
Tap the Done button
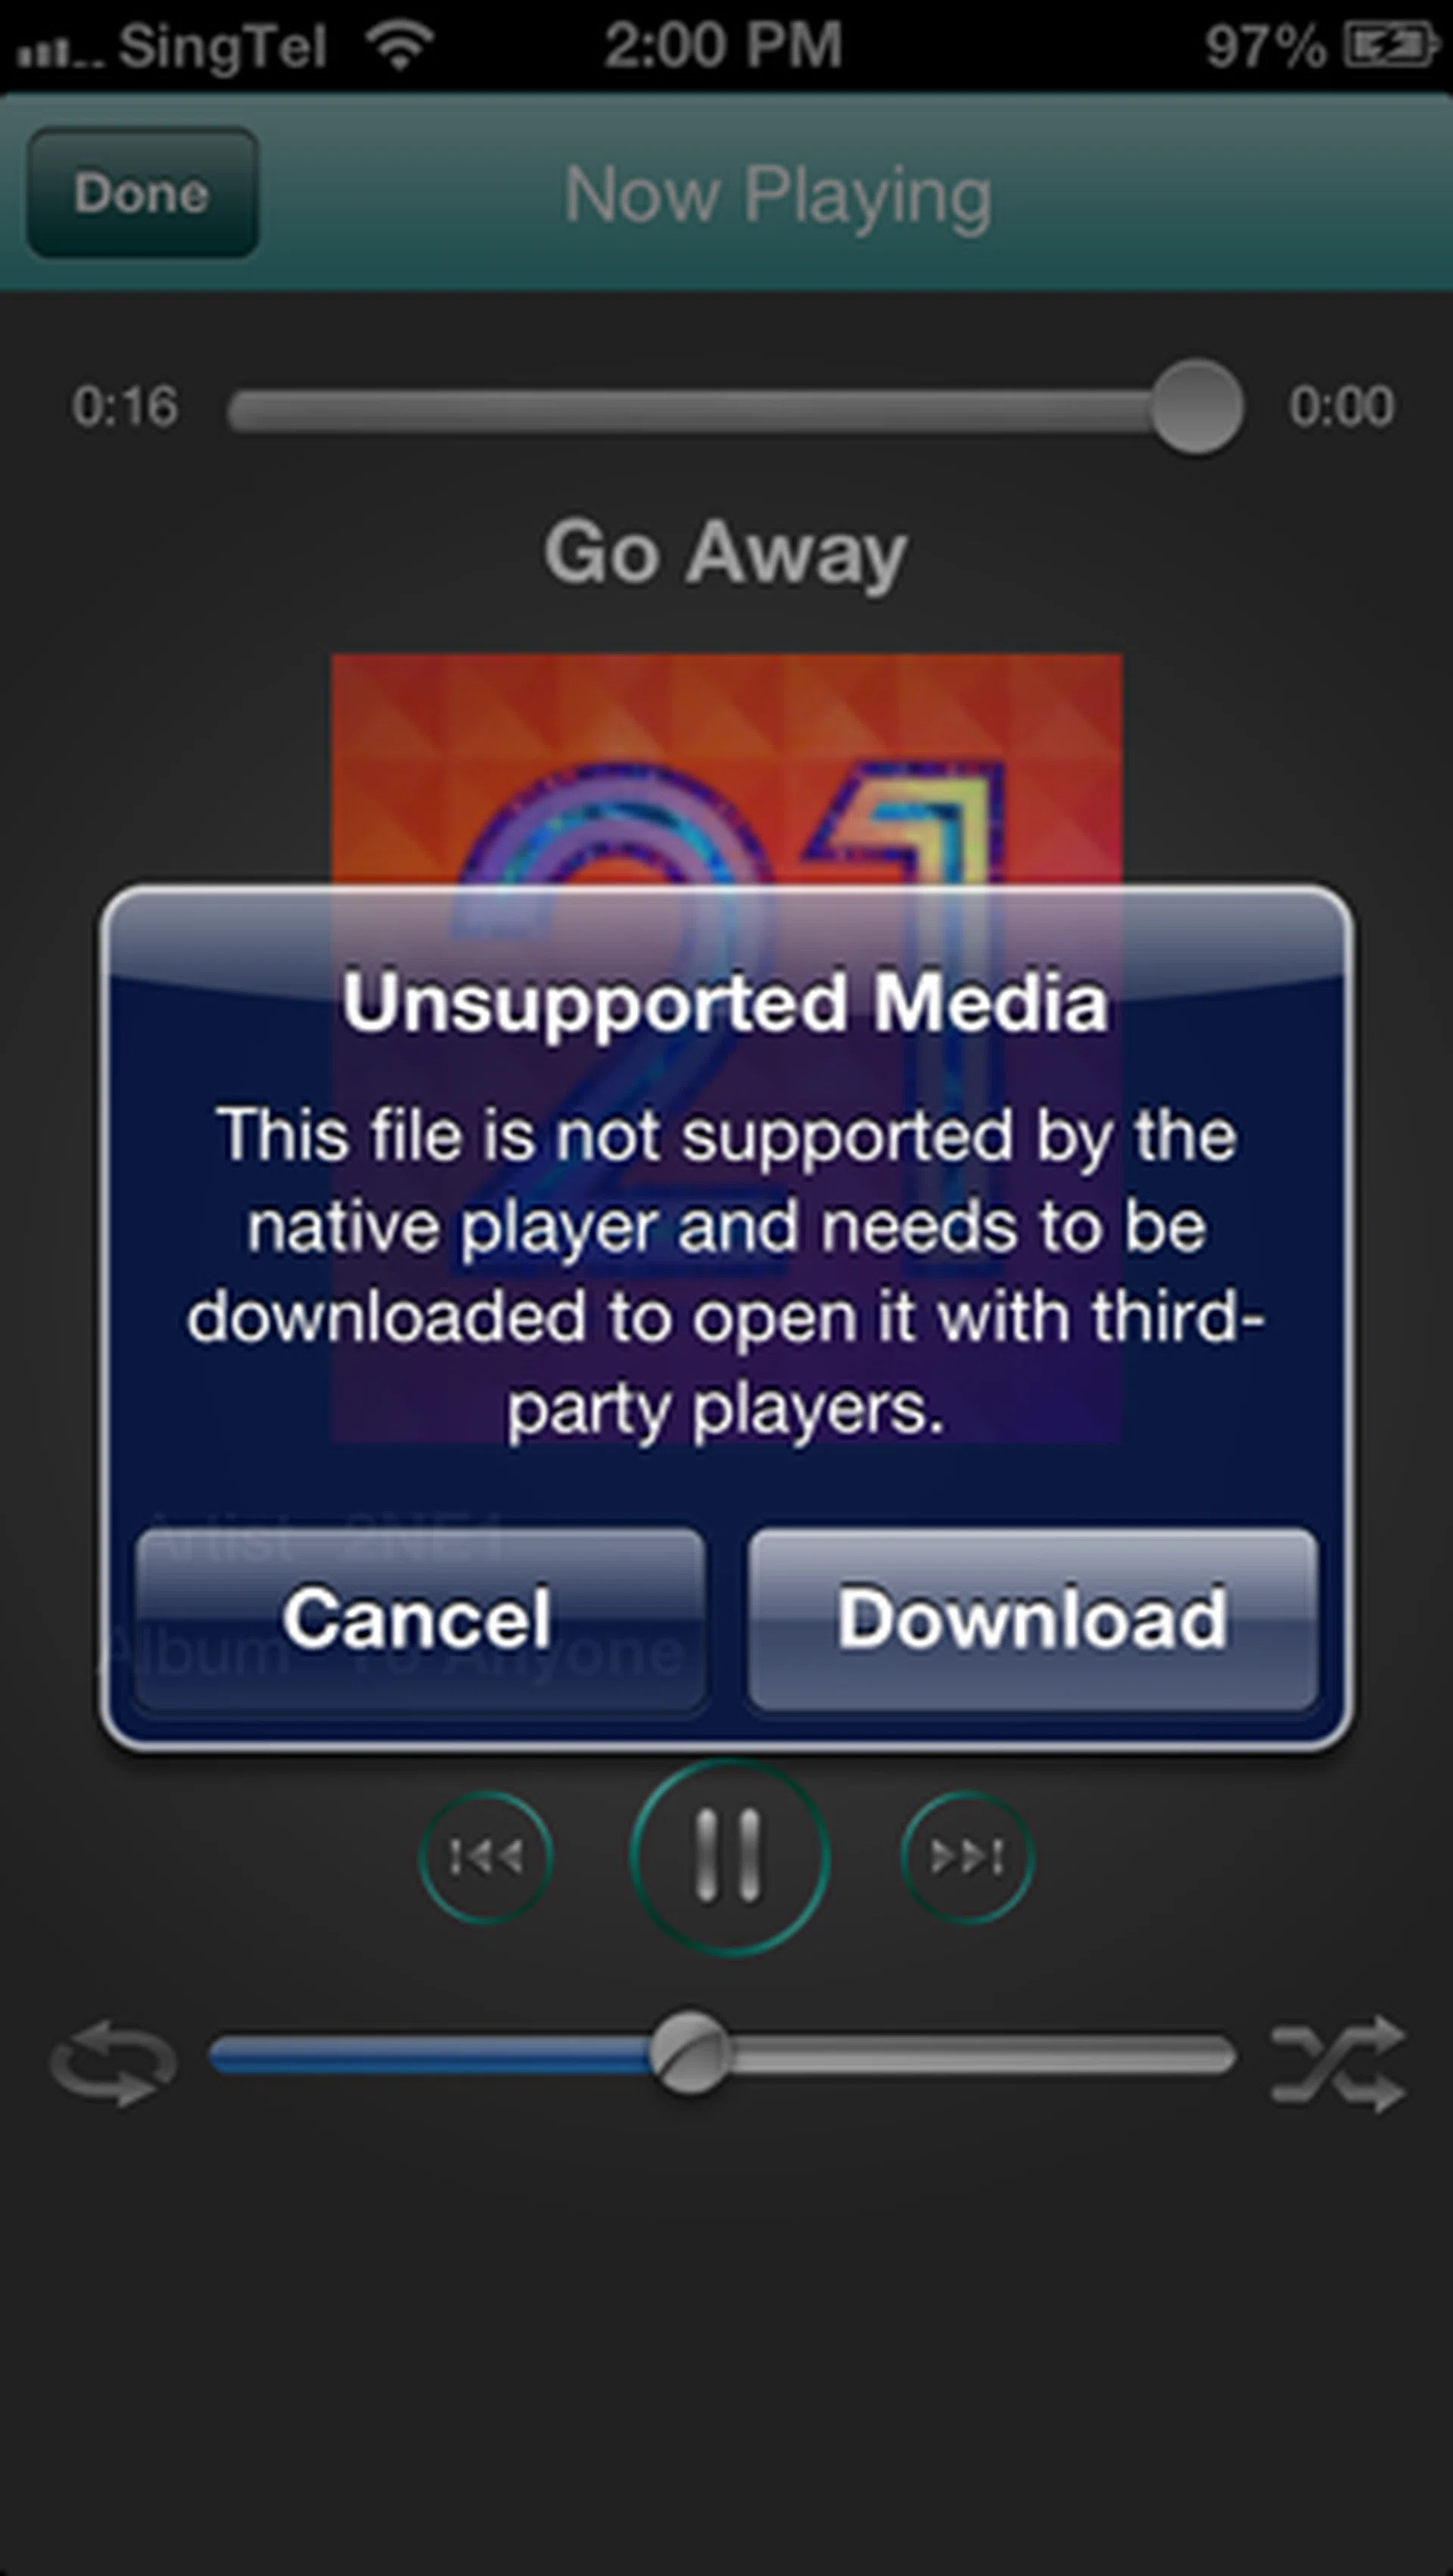(x=142, y=192)
